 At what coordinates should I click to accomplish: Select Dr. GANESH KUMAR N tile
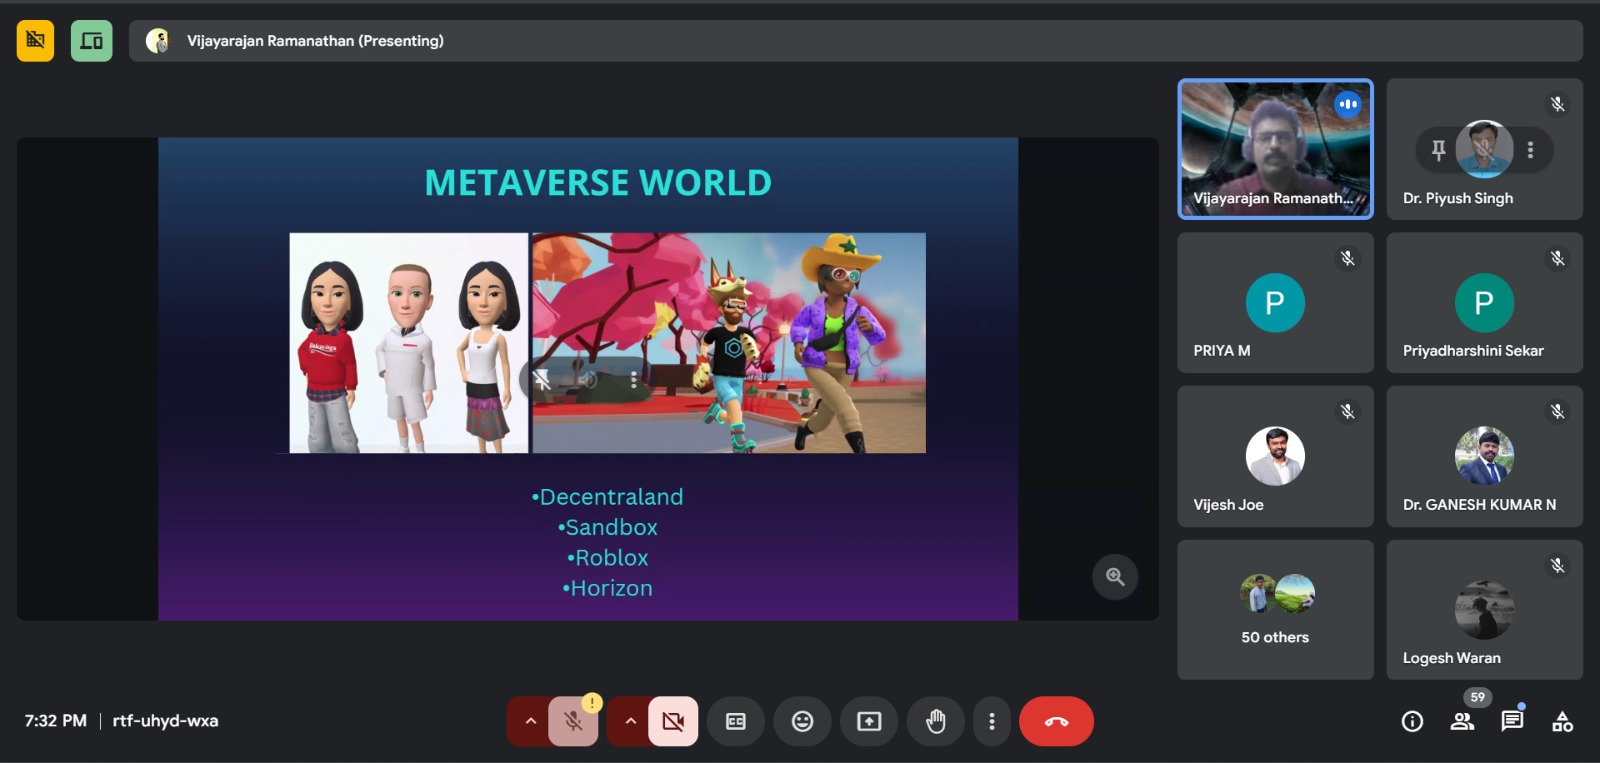pos(1484,456)
